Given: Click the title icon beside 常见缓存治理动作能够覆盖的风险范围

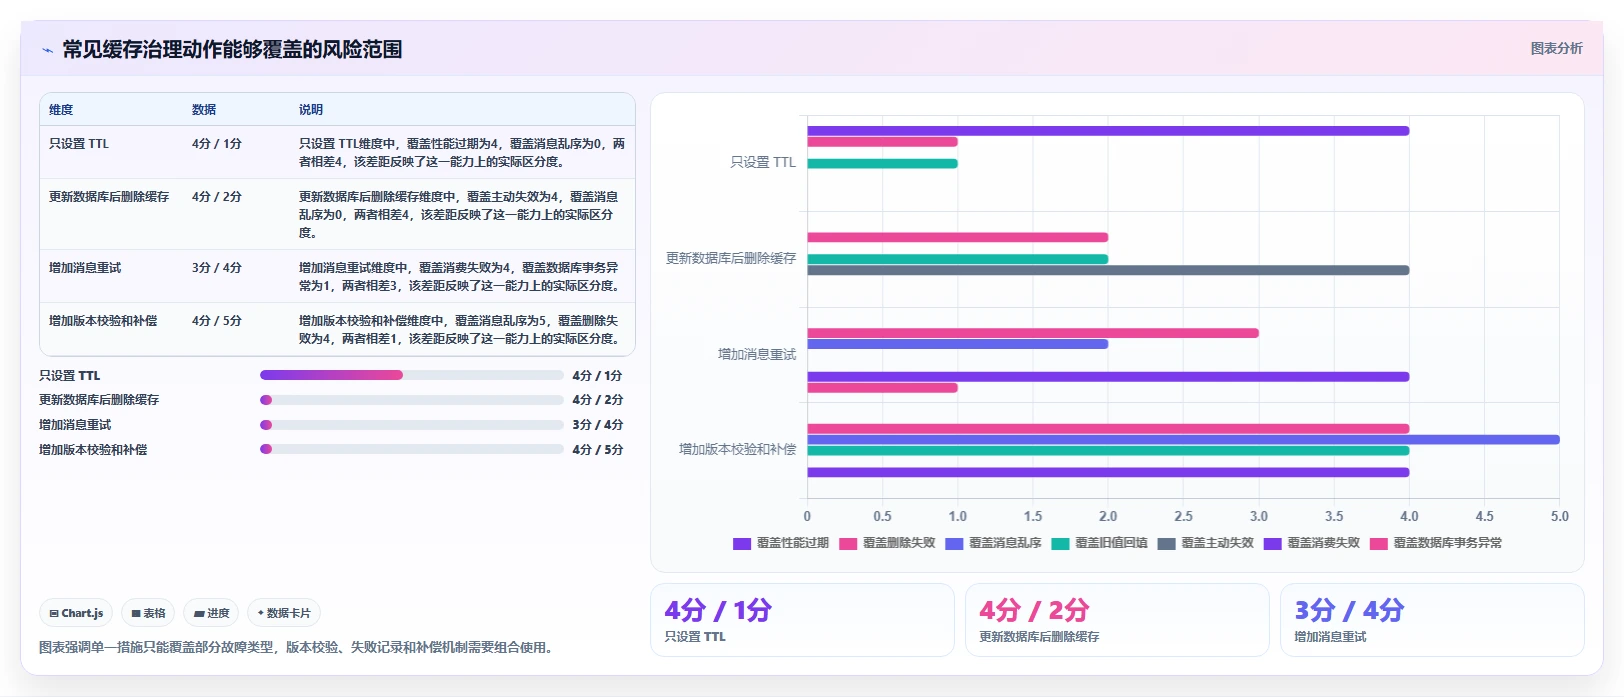Looking at the screenshot, I should [47, 50].
